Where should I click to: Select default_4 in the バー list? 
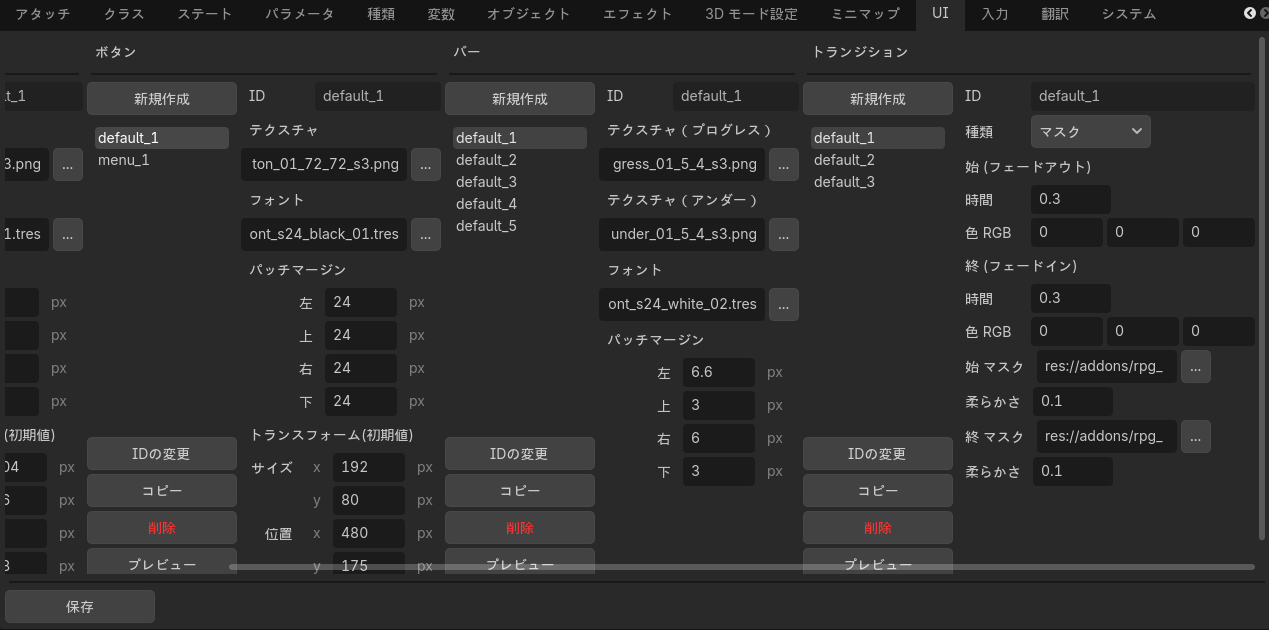tap(520, 204)
